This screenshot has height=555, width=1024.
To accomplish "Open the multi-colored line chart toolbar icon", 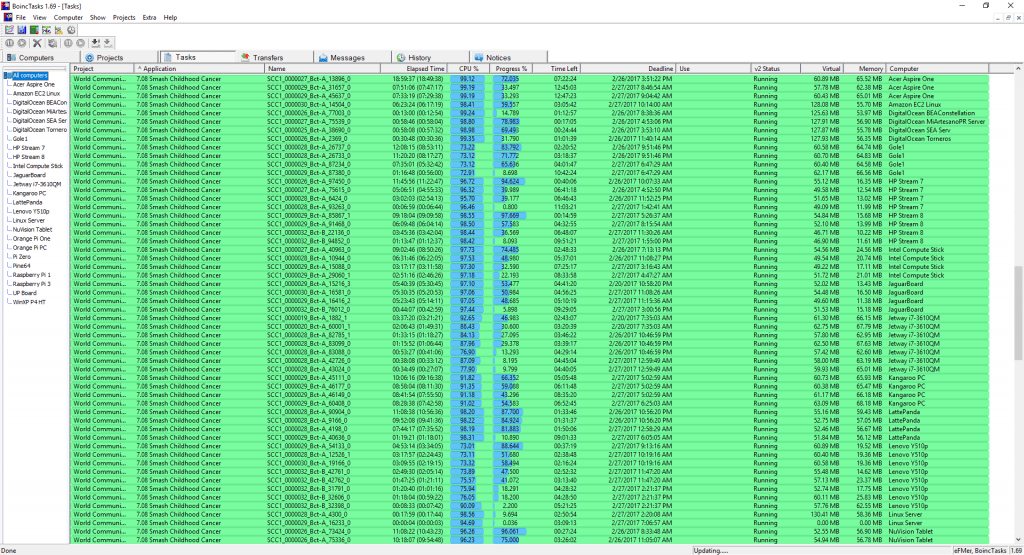I will 46,30.
